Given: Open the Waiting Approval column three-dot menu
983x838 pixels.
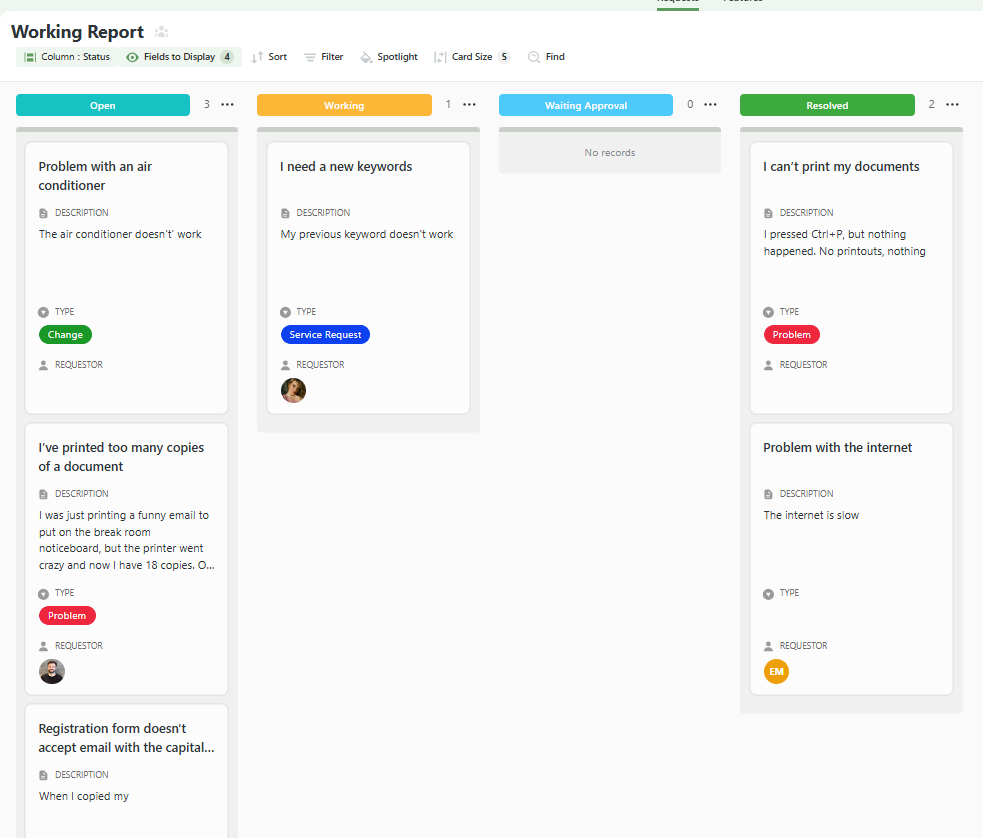Looking at the screenshot, I should click(x=711, y=105).
